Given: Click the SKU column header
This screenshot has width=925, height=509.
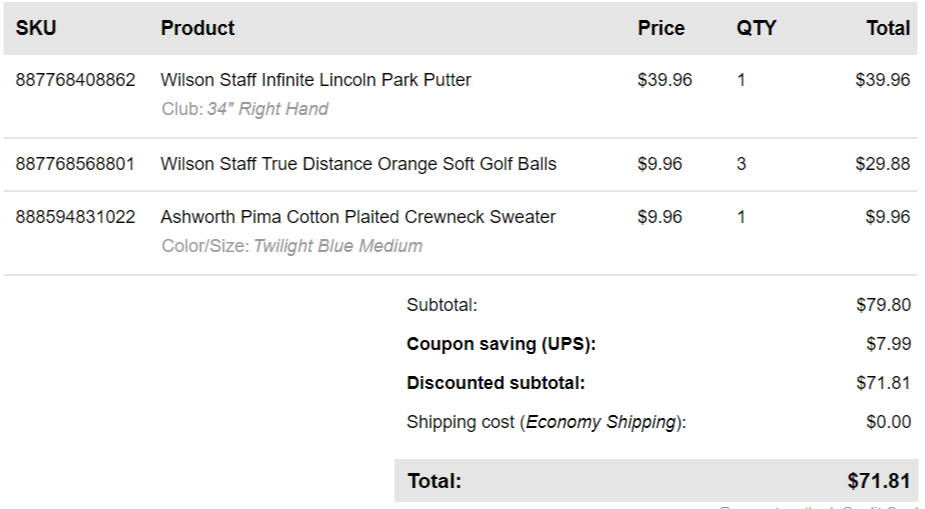Looking at the screenshot, I should coord(36,28).
